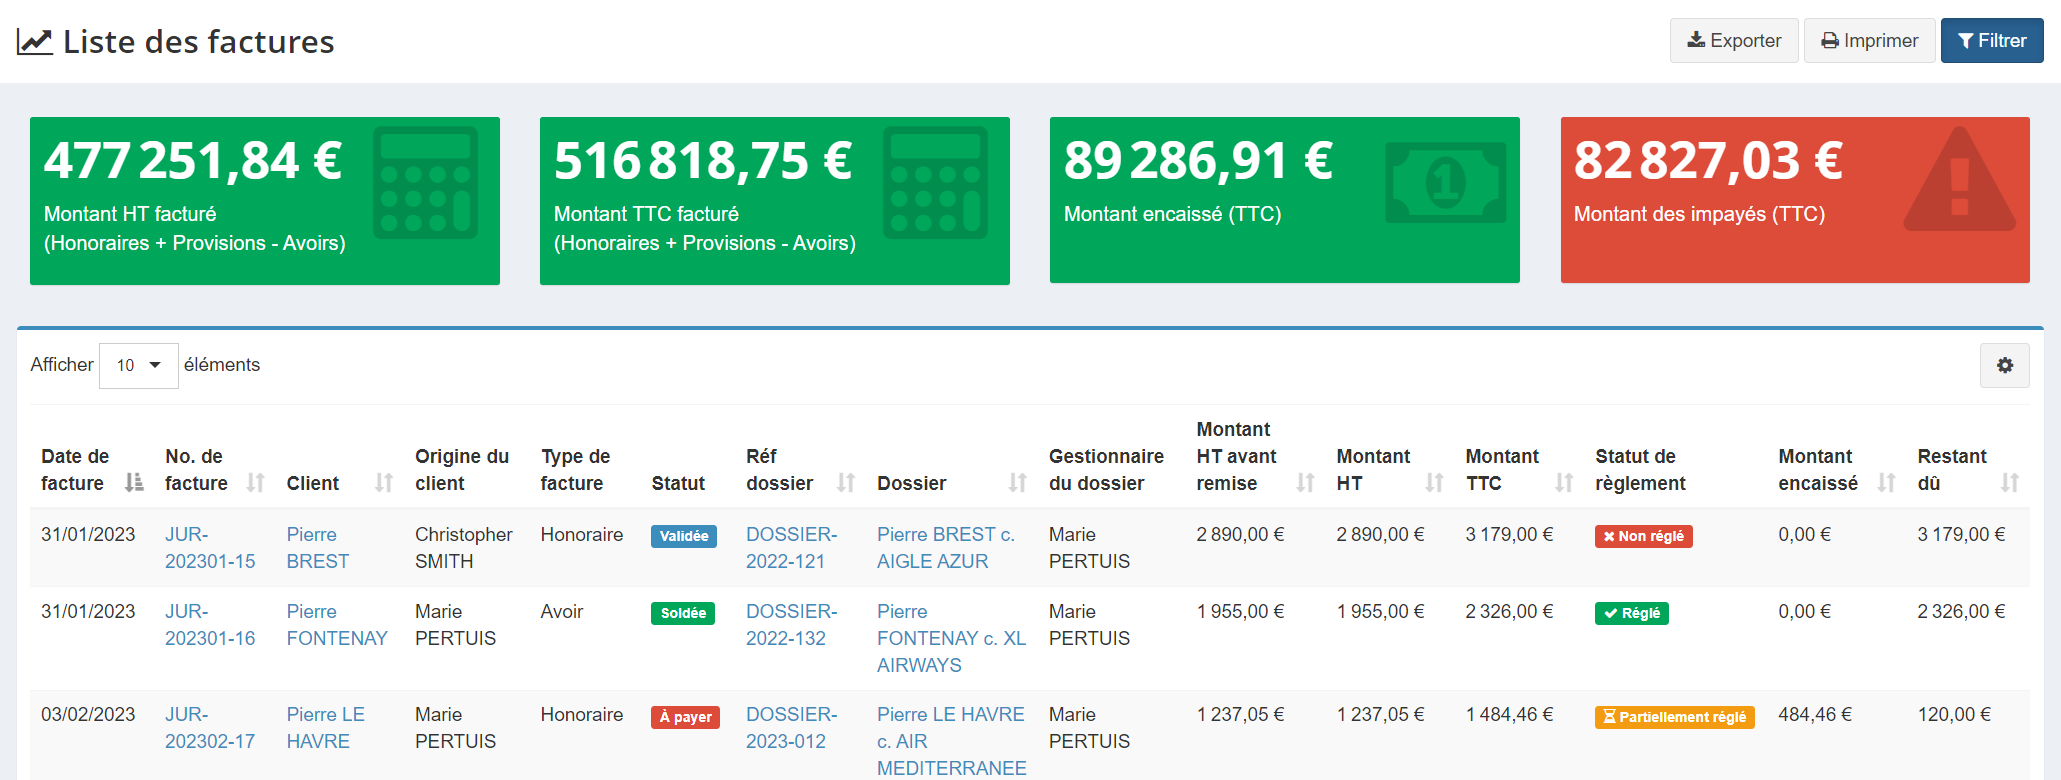
Task: Click the 120,00 € Restant dû cell
Action: (x=1954, y=715)
